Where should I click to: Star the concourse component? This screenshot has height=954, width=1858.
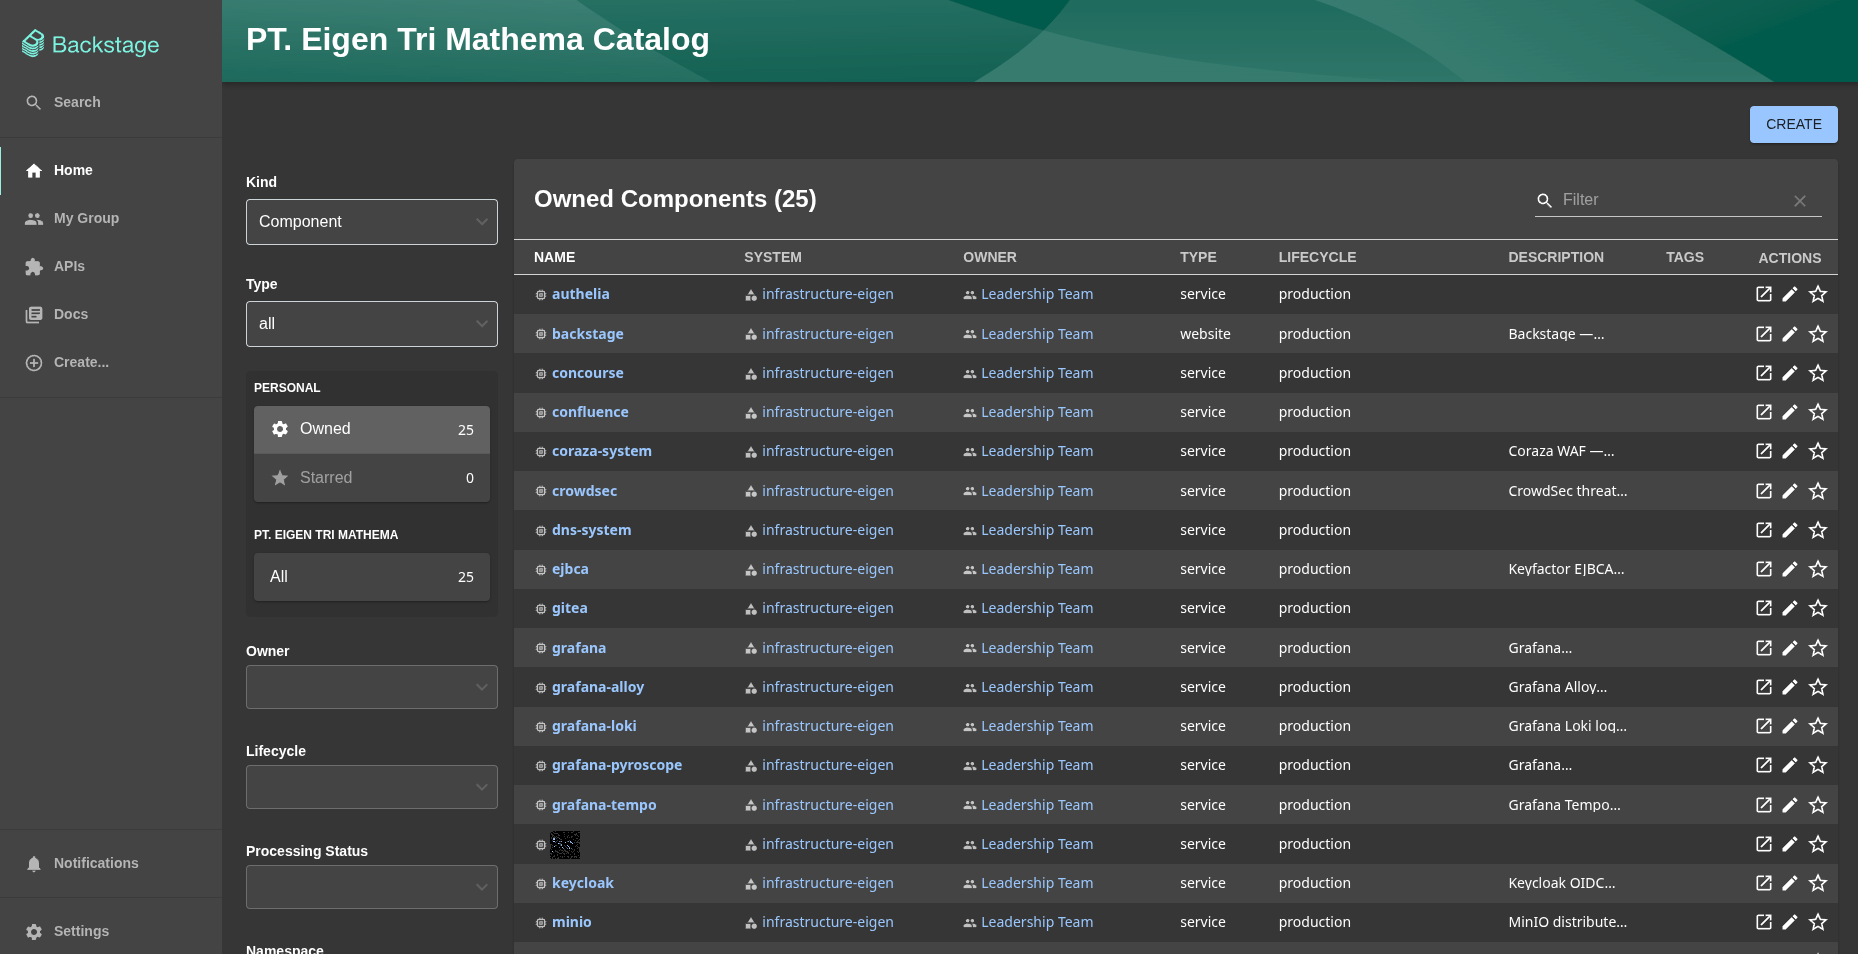coord(1818,373)
